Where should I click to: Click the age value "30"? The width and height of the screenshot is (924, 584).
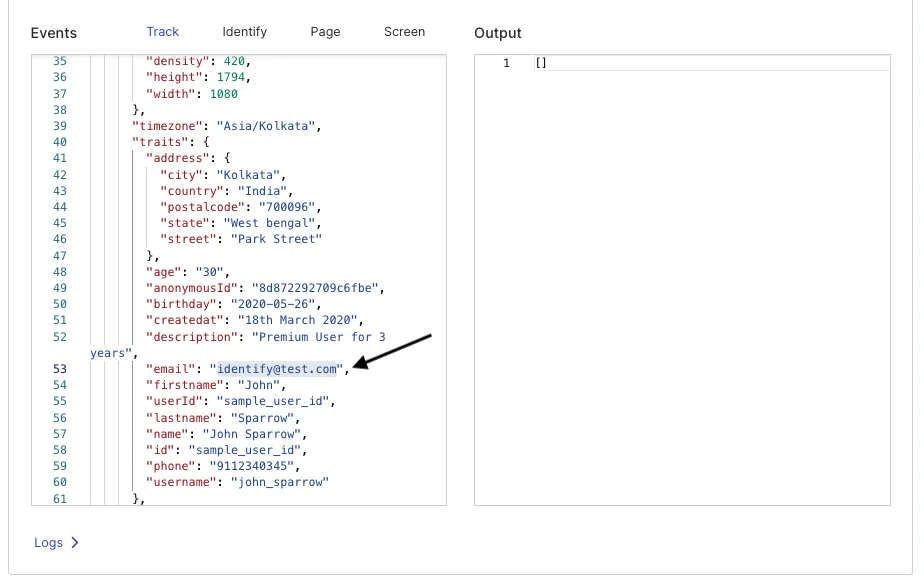point(209,272)
